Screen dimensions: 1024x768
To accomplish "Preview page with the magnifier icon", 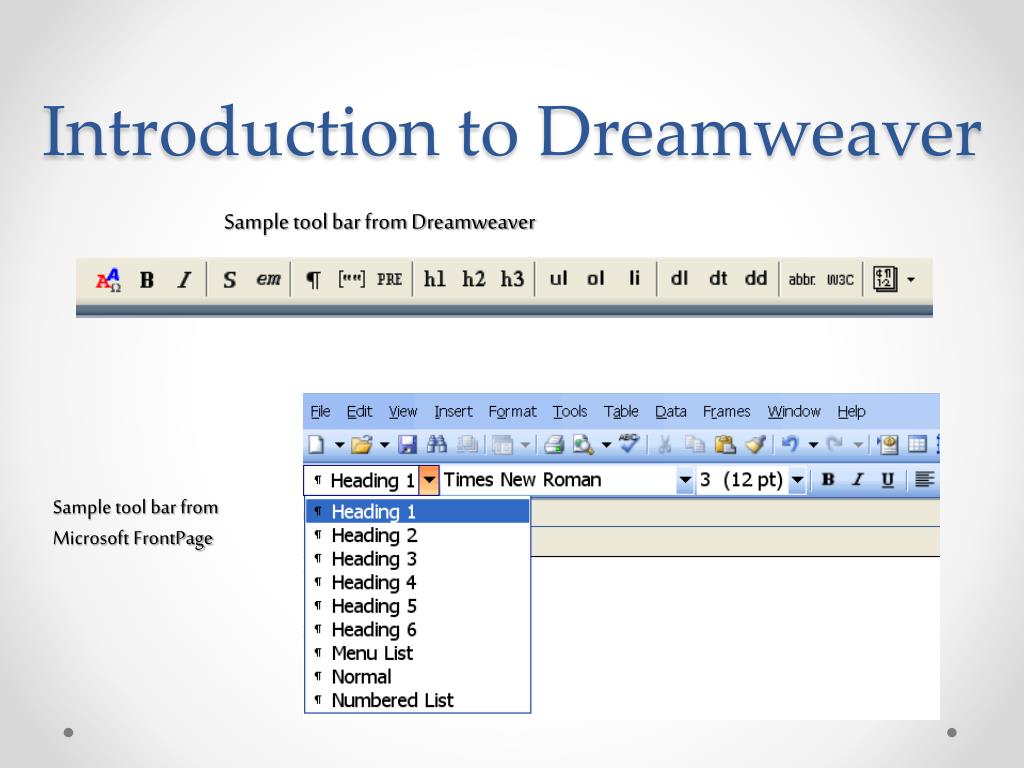I will pyautogui.click(x=583, y=445).
